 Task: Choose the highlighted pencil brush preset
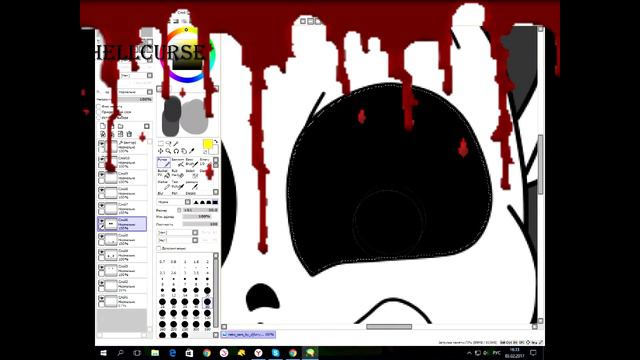[x=164, y=162]
